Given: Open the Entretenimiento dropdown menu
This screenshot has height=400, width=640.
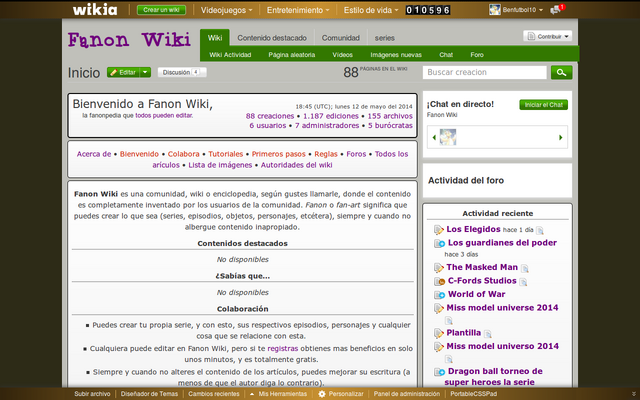Looking at the screenshot, I should pyautogui.click(x=298, y=10).
